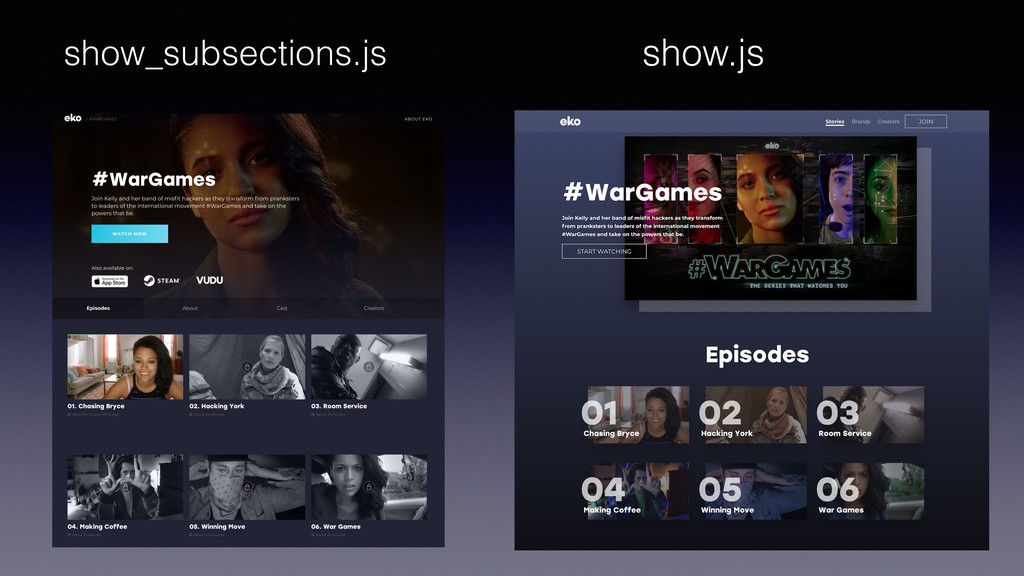The width and height of the screenshot is (1024, 576).
Task: Open episode card 03 Room Service in show.js
Action: (x=871, y=415)
